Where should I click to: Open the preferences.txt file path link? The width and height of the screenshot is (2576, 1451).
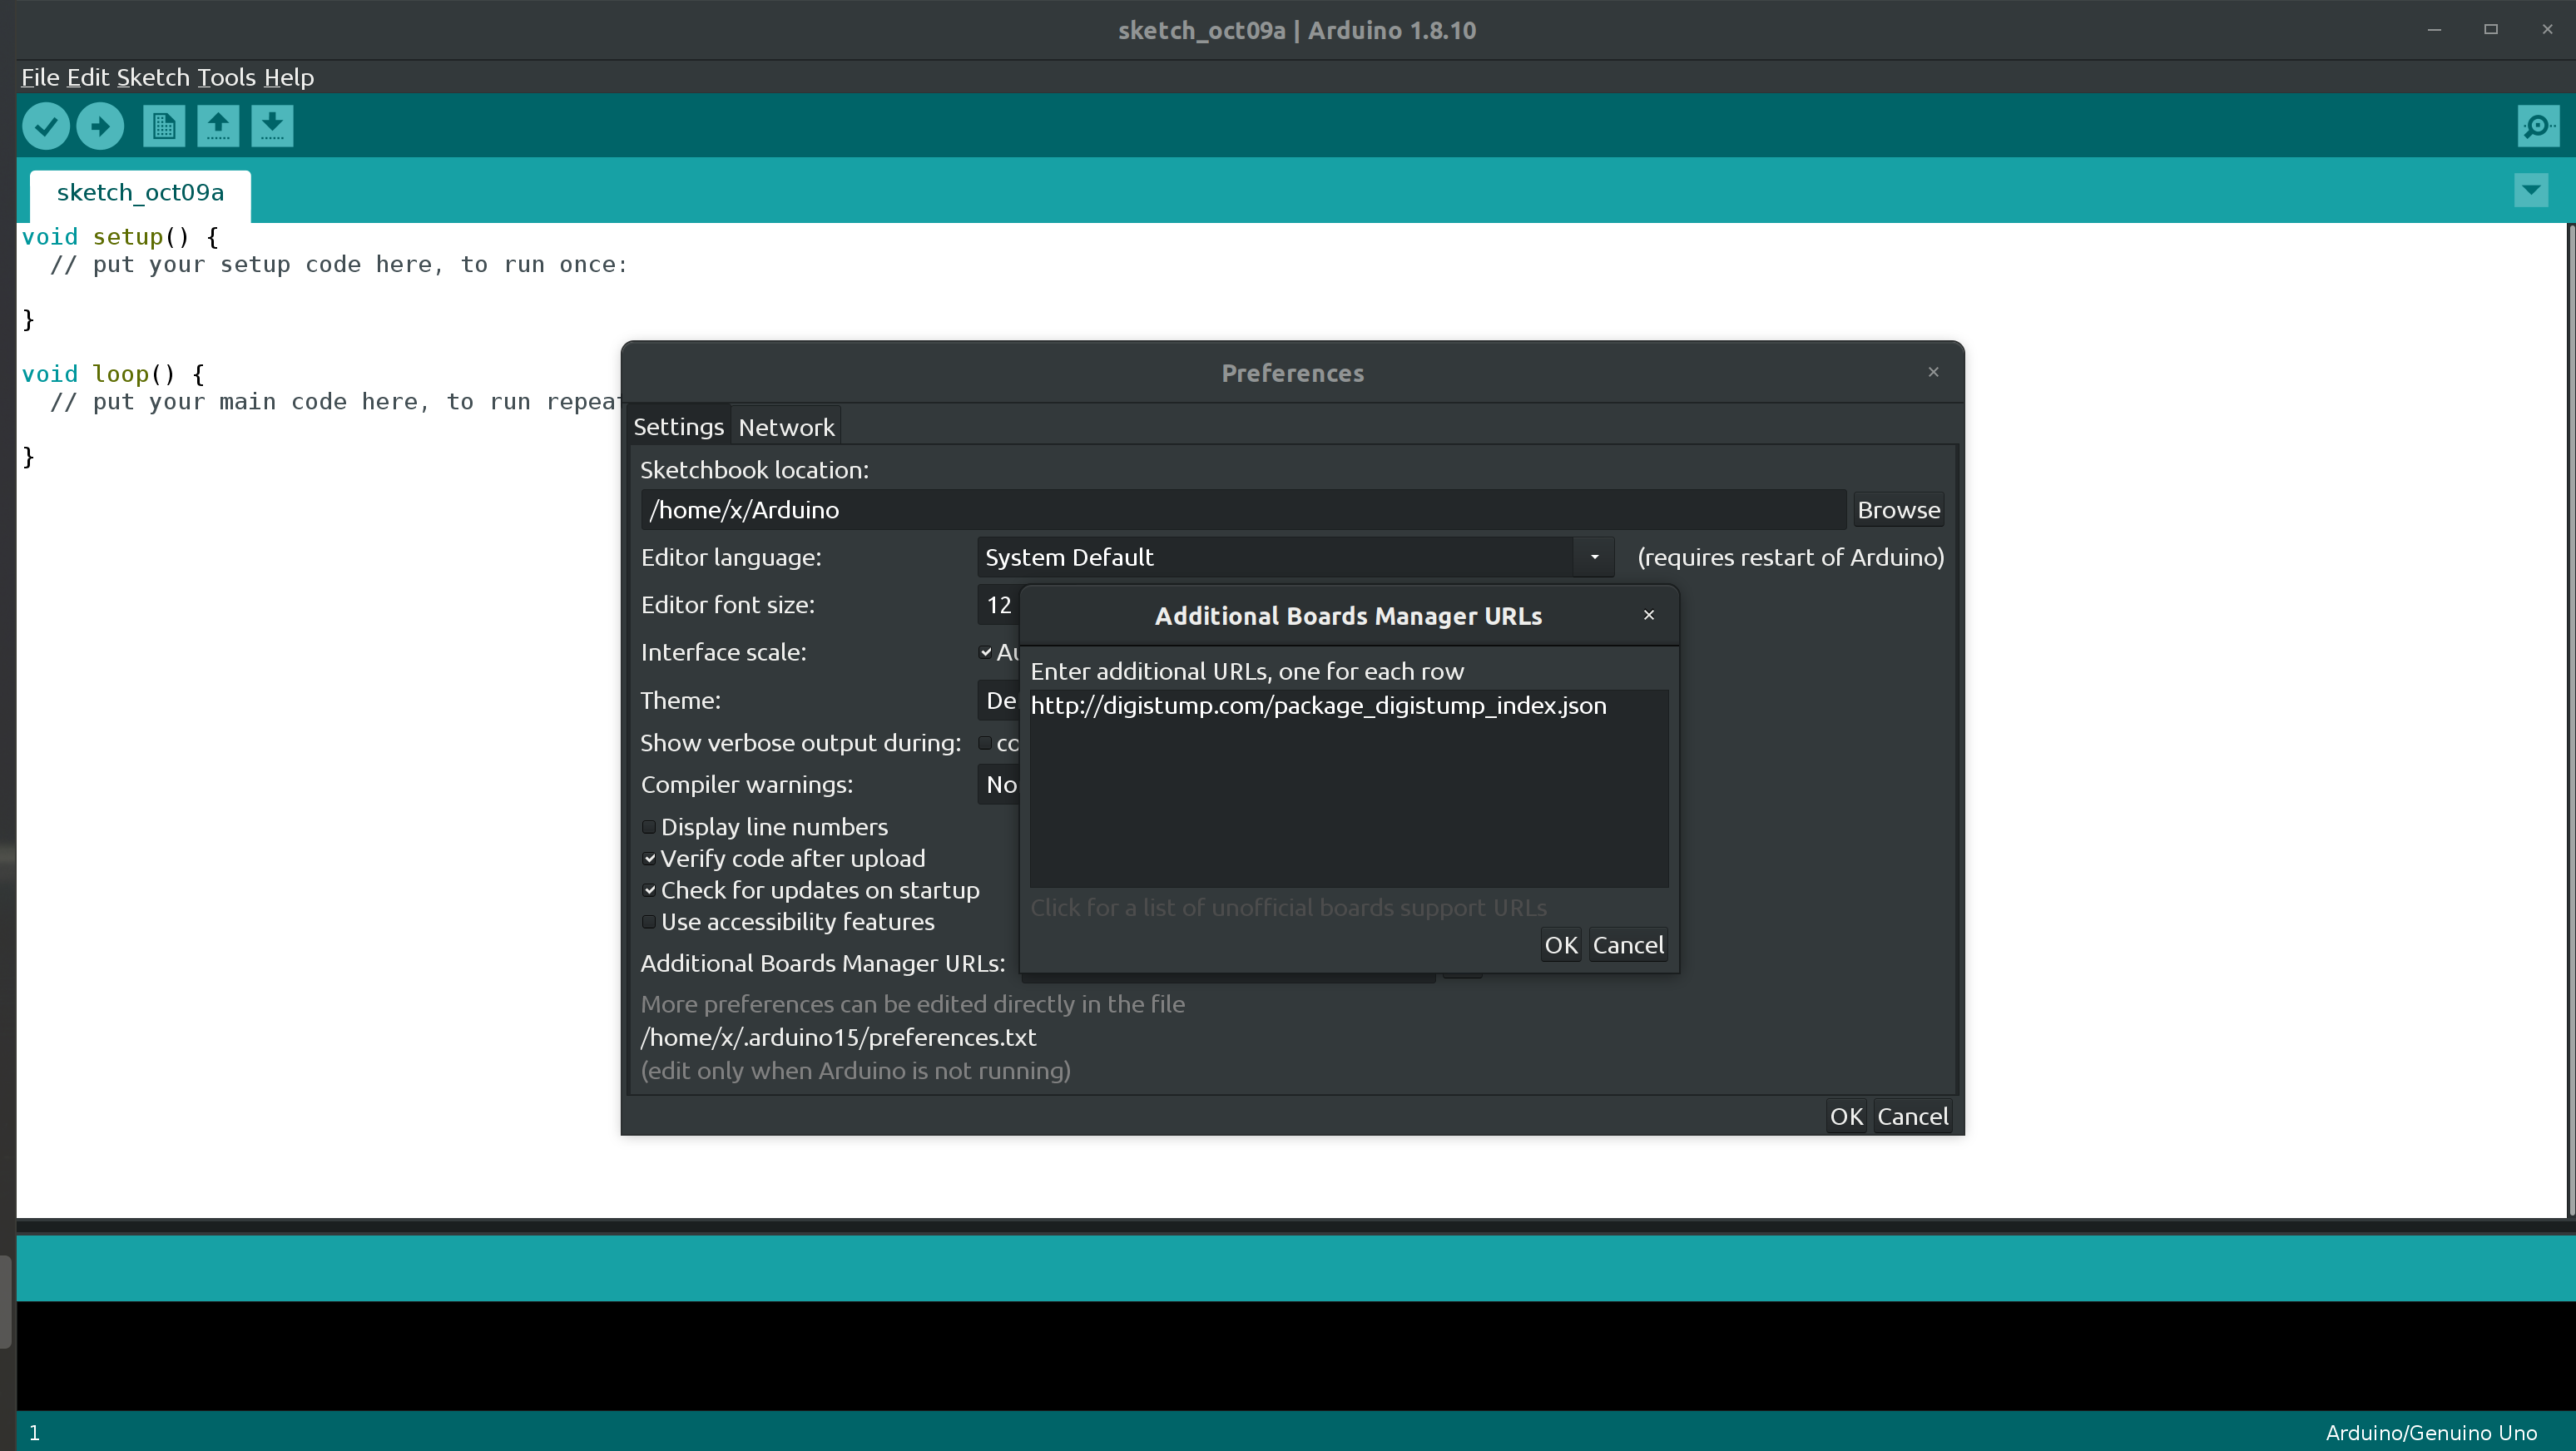(x=838, y=1037)
